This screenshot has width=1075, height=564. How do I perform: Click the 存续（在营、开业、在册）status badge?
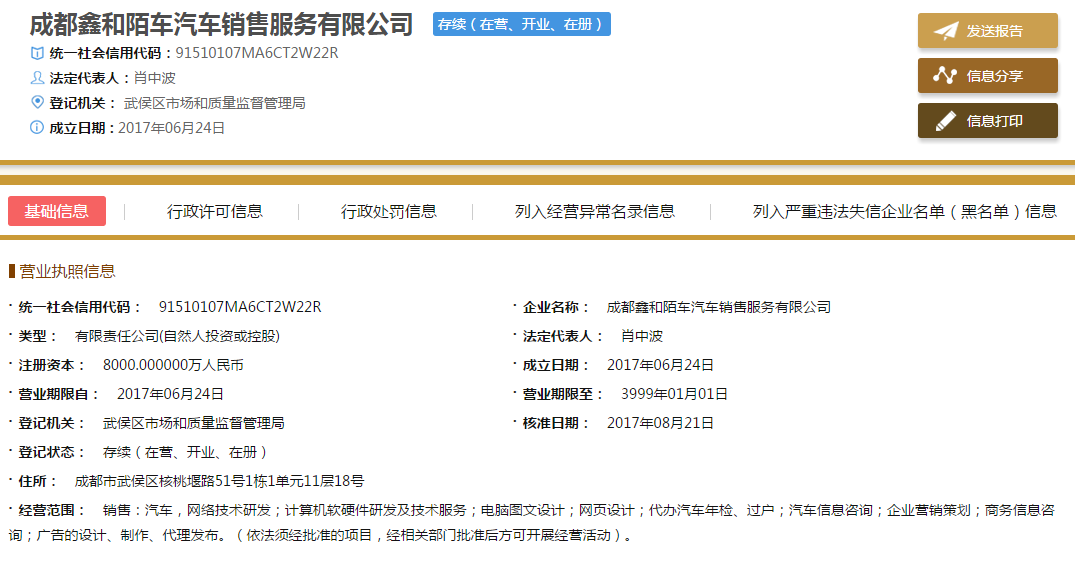tap(522, 24)
